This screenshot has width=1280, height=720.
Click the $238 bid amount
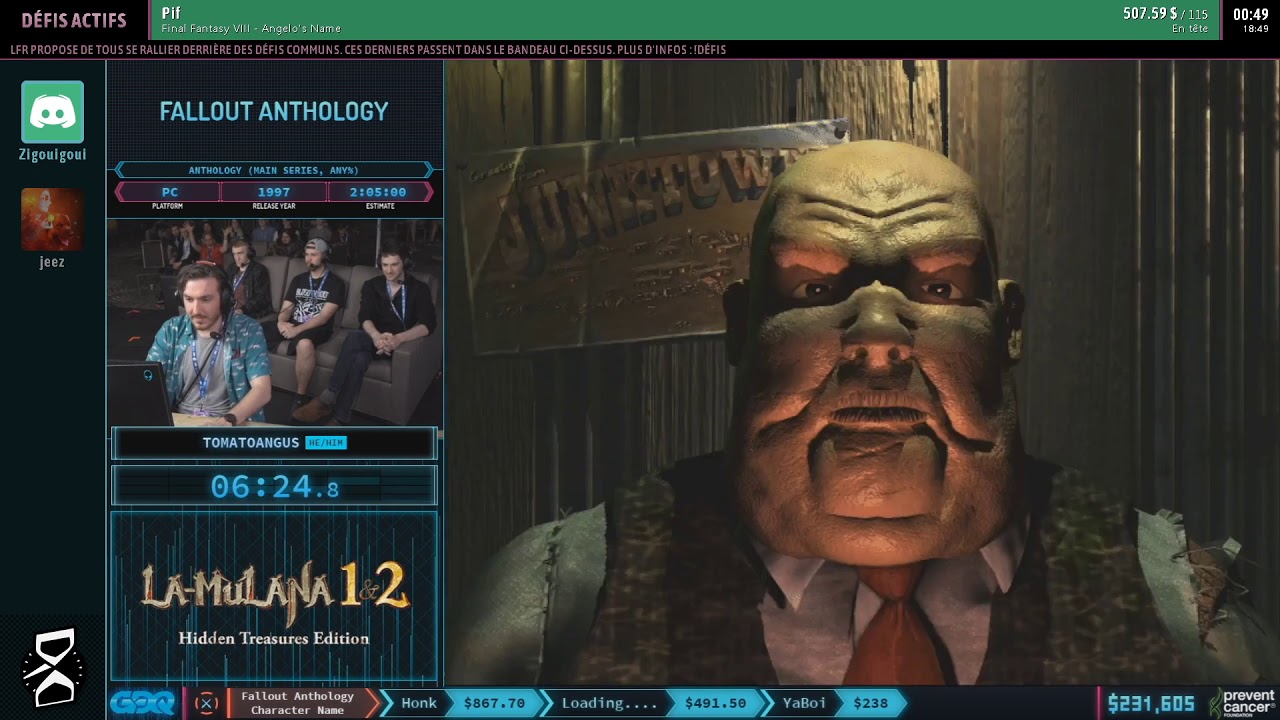(x=870, y=703)
